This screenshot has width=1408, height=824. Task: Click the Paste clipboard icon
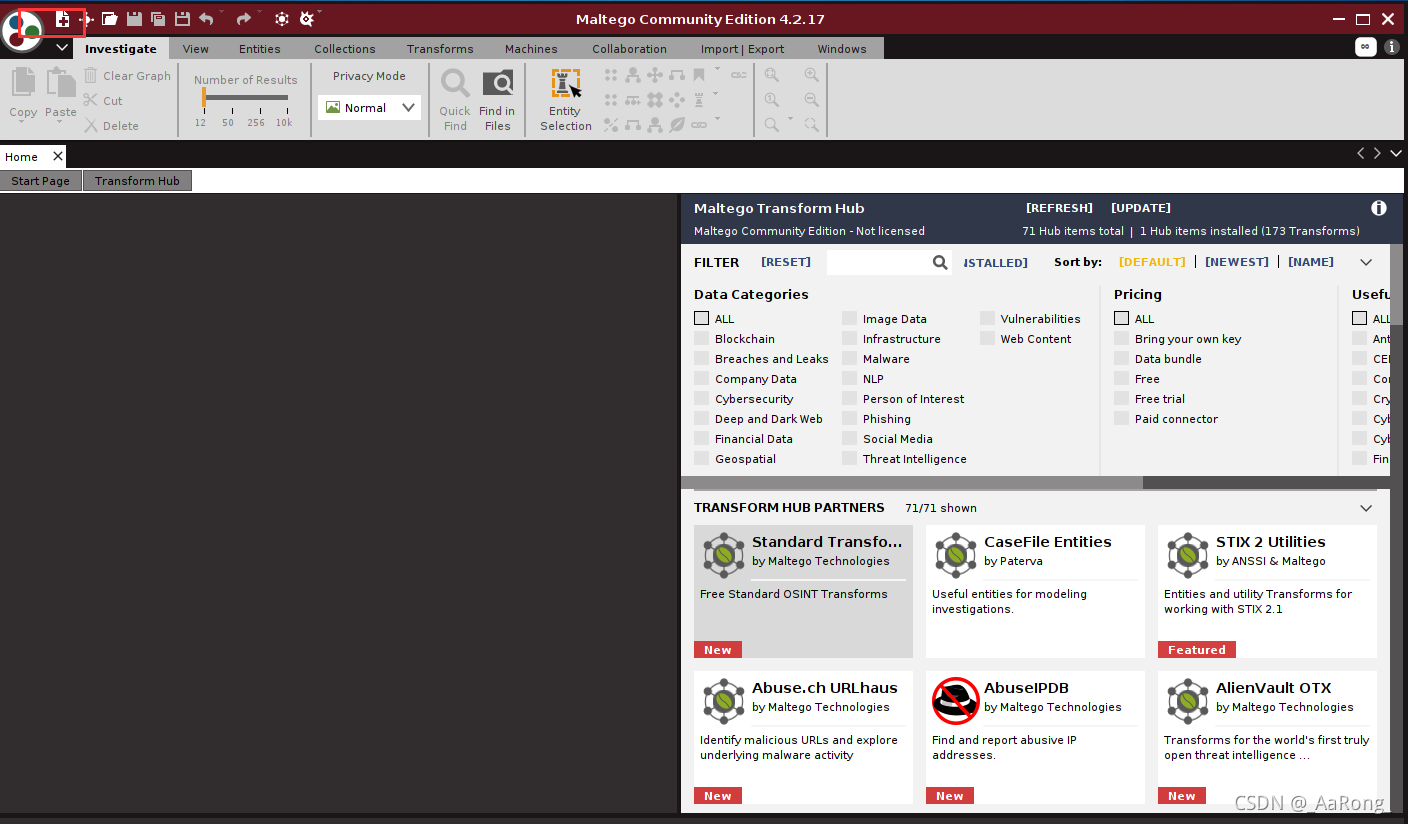click(60, 83)
